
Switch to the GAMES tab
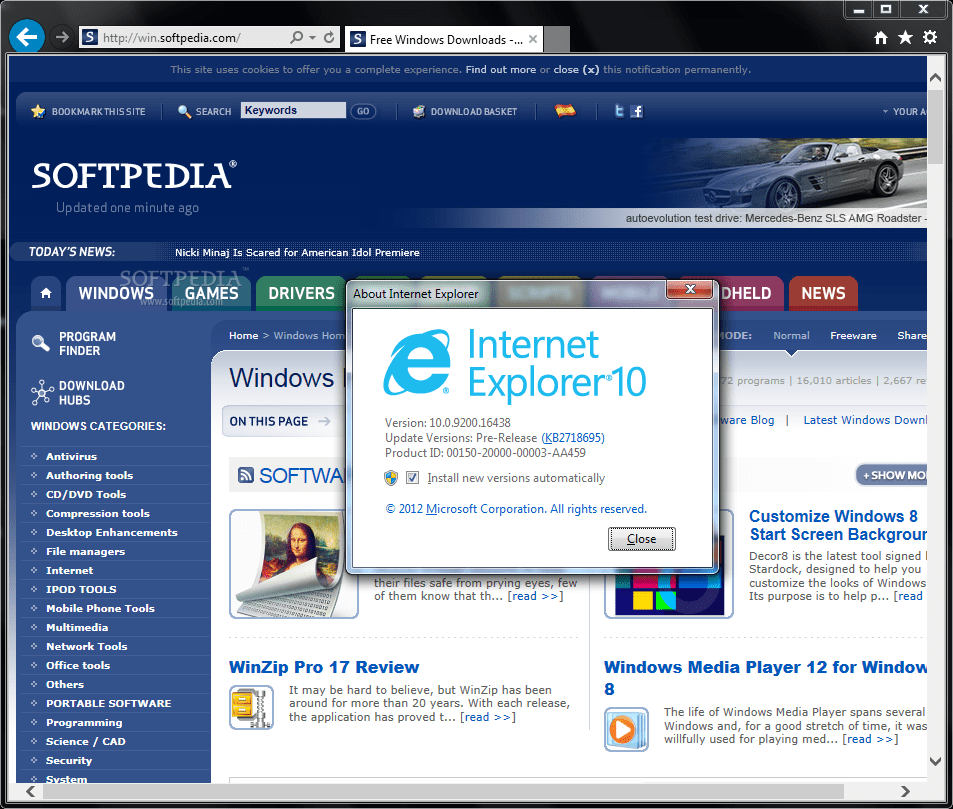[x=212, y=294]
